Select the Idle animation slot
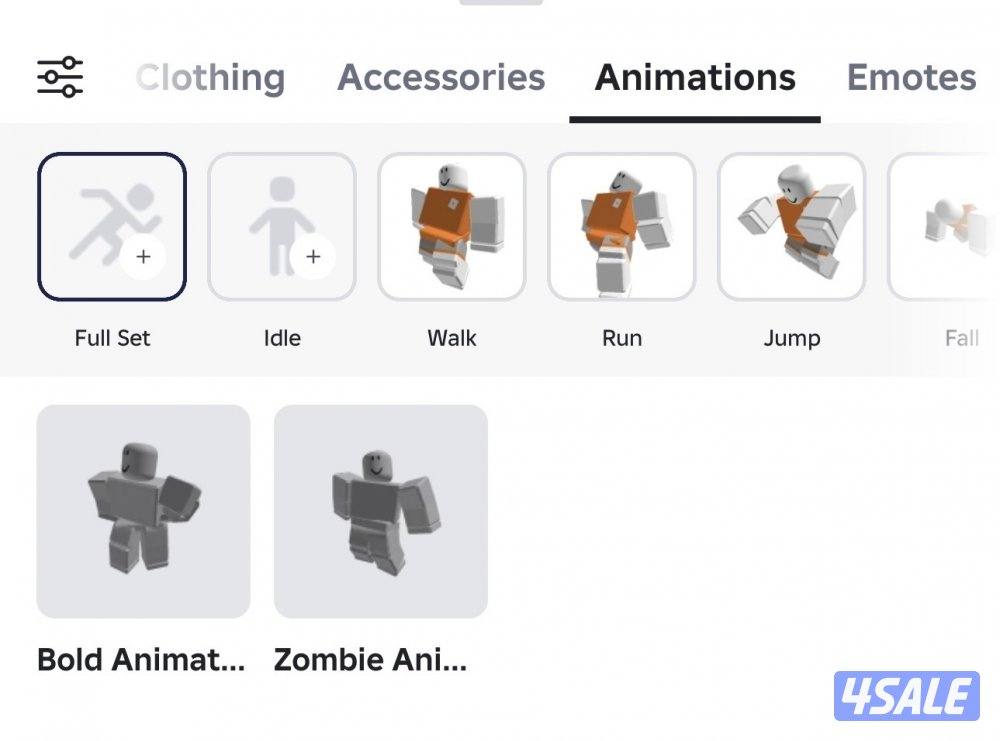The height and width of the screenshot is (741, 1000). click(282, 226)
